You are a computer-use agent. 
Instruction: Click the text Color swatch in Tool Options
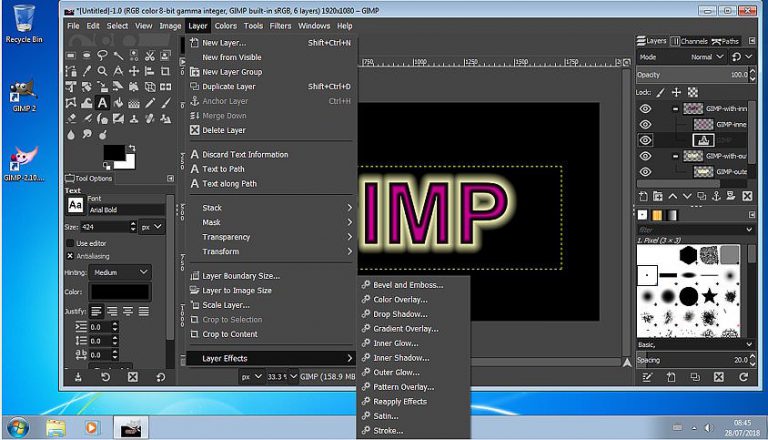(x=120, y=292)
